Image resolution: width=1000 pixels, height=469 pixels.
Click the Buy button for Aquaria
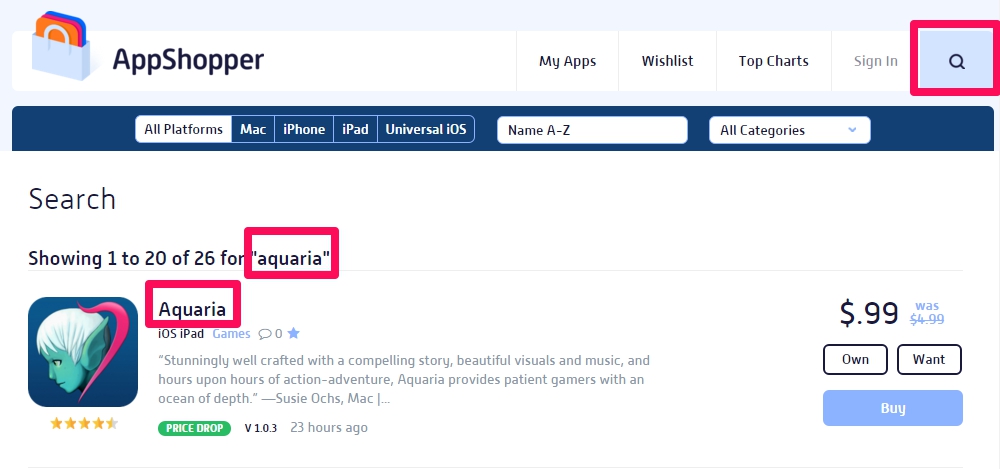(892, 408)
